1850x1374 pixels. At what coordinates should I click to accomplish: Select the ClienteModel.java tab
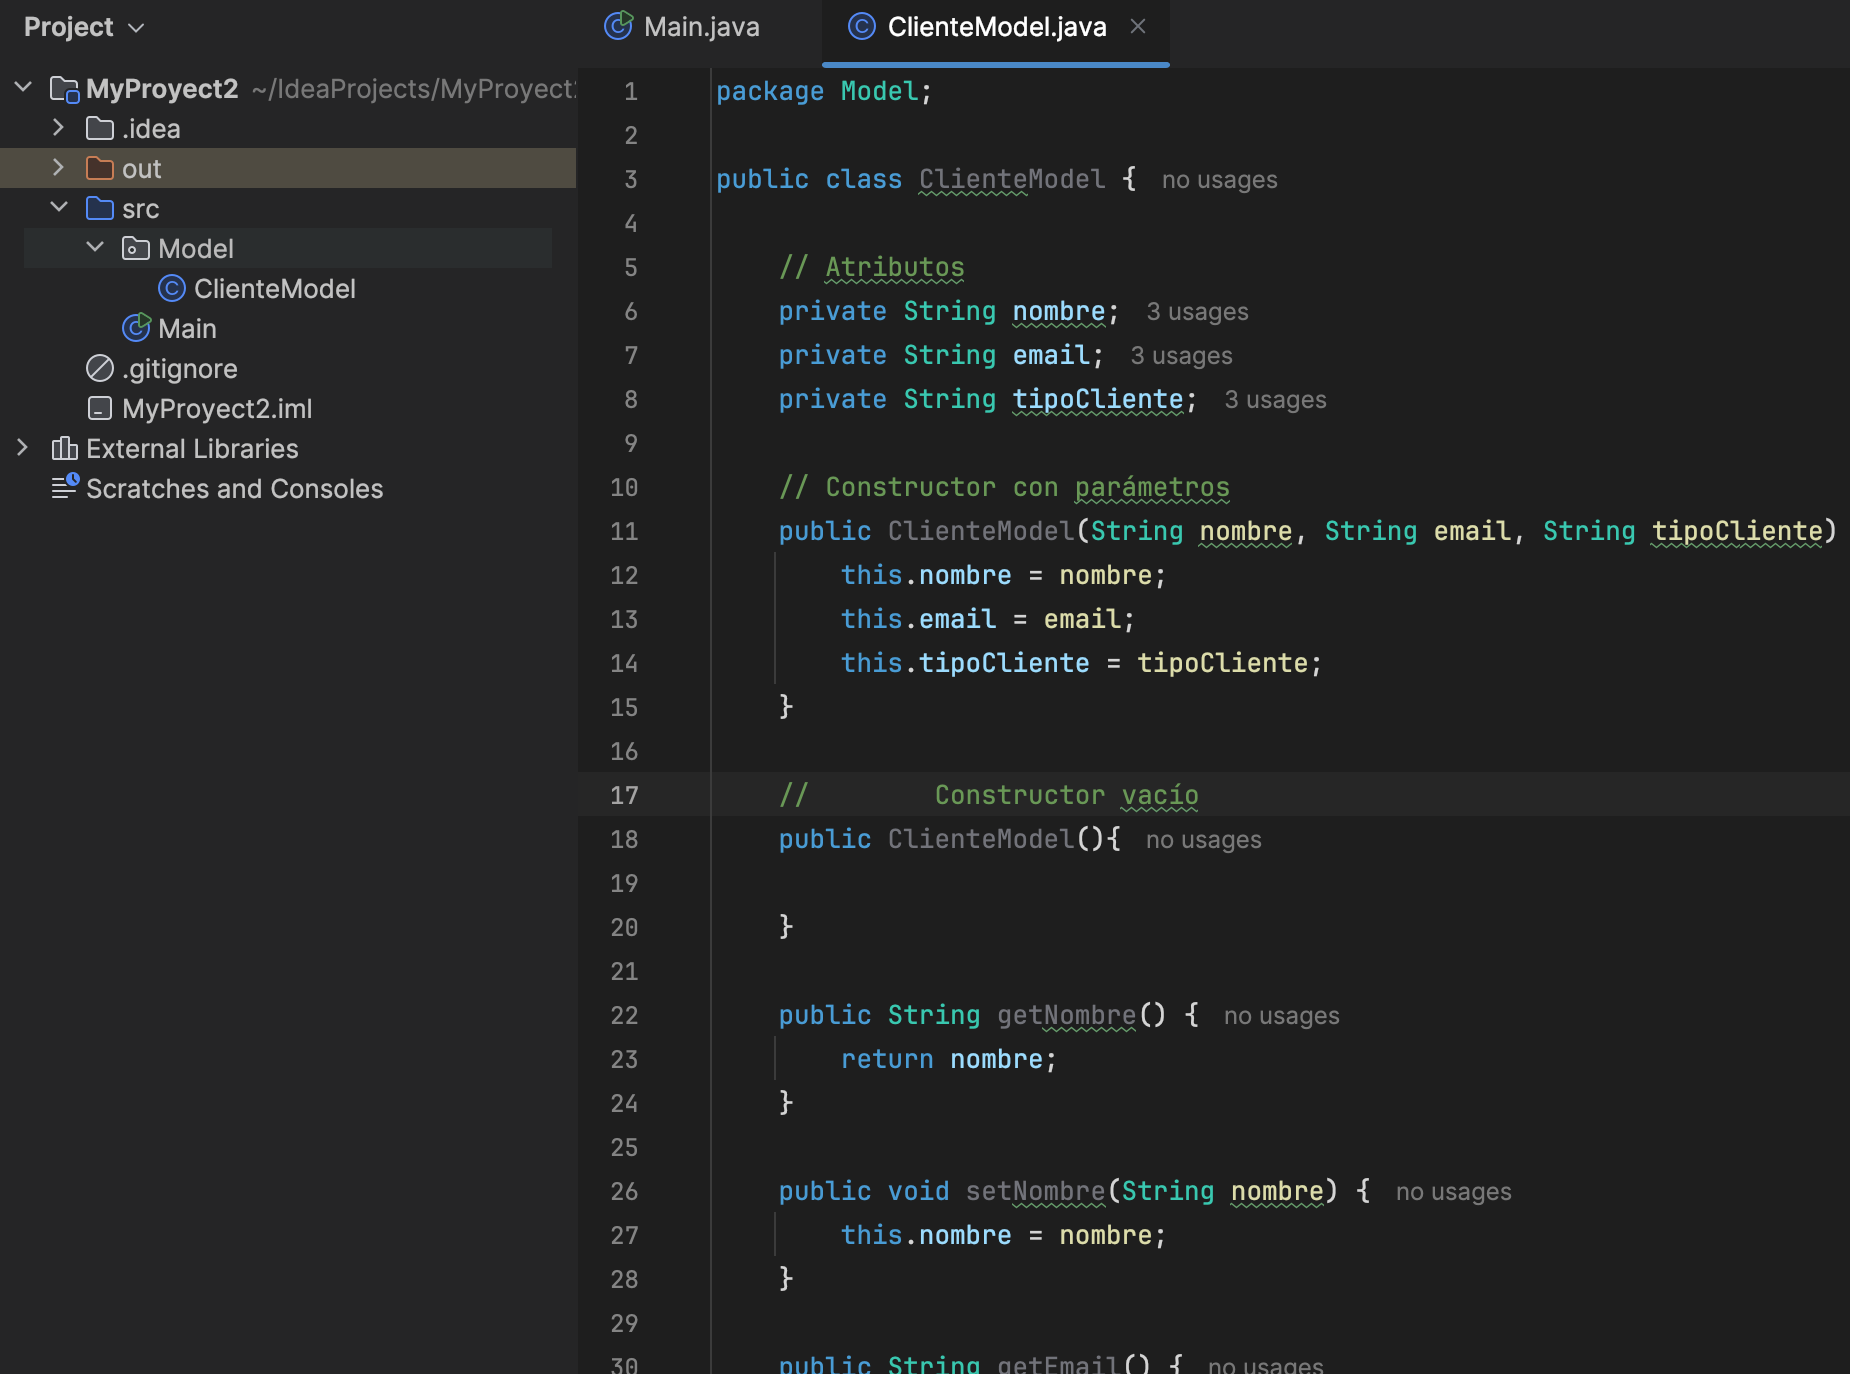click(x=996, y=27)
